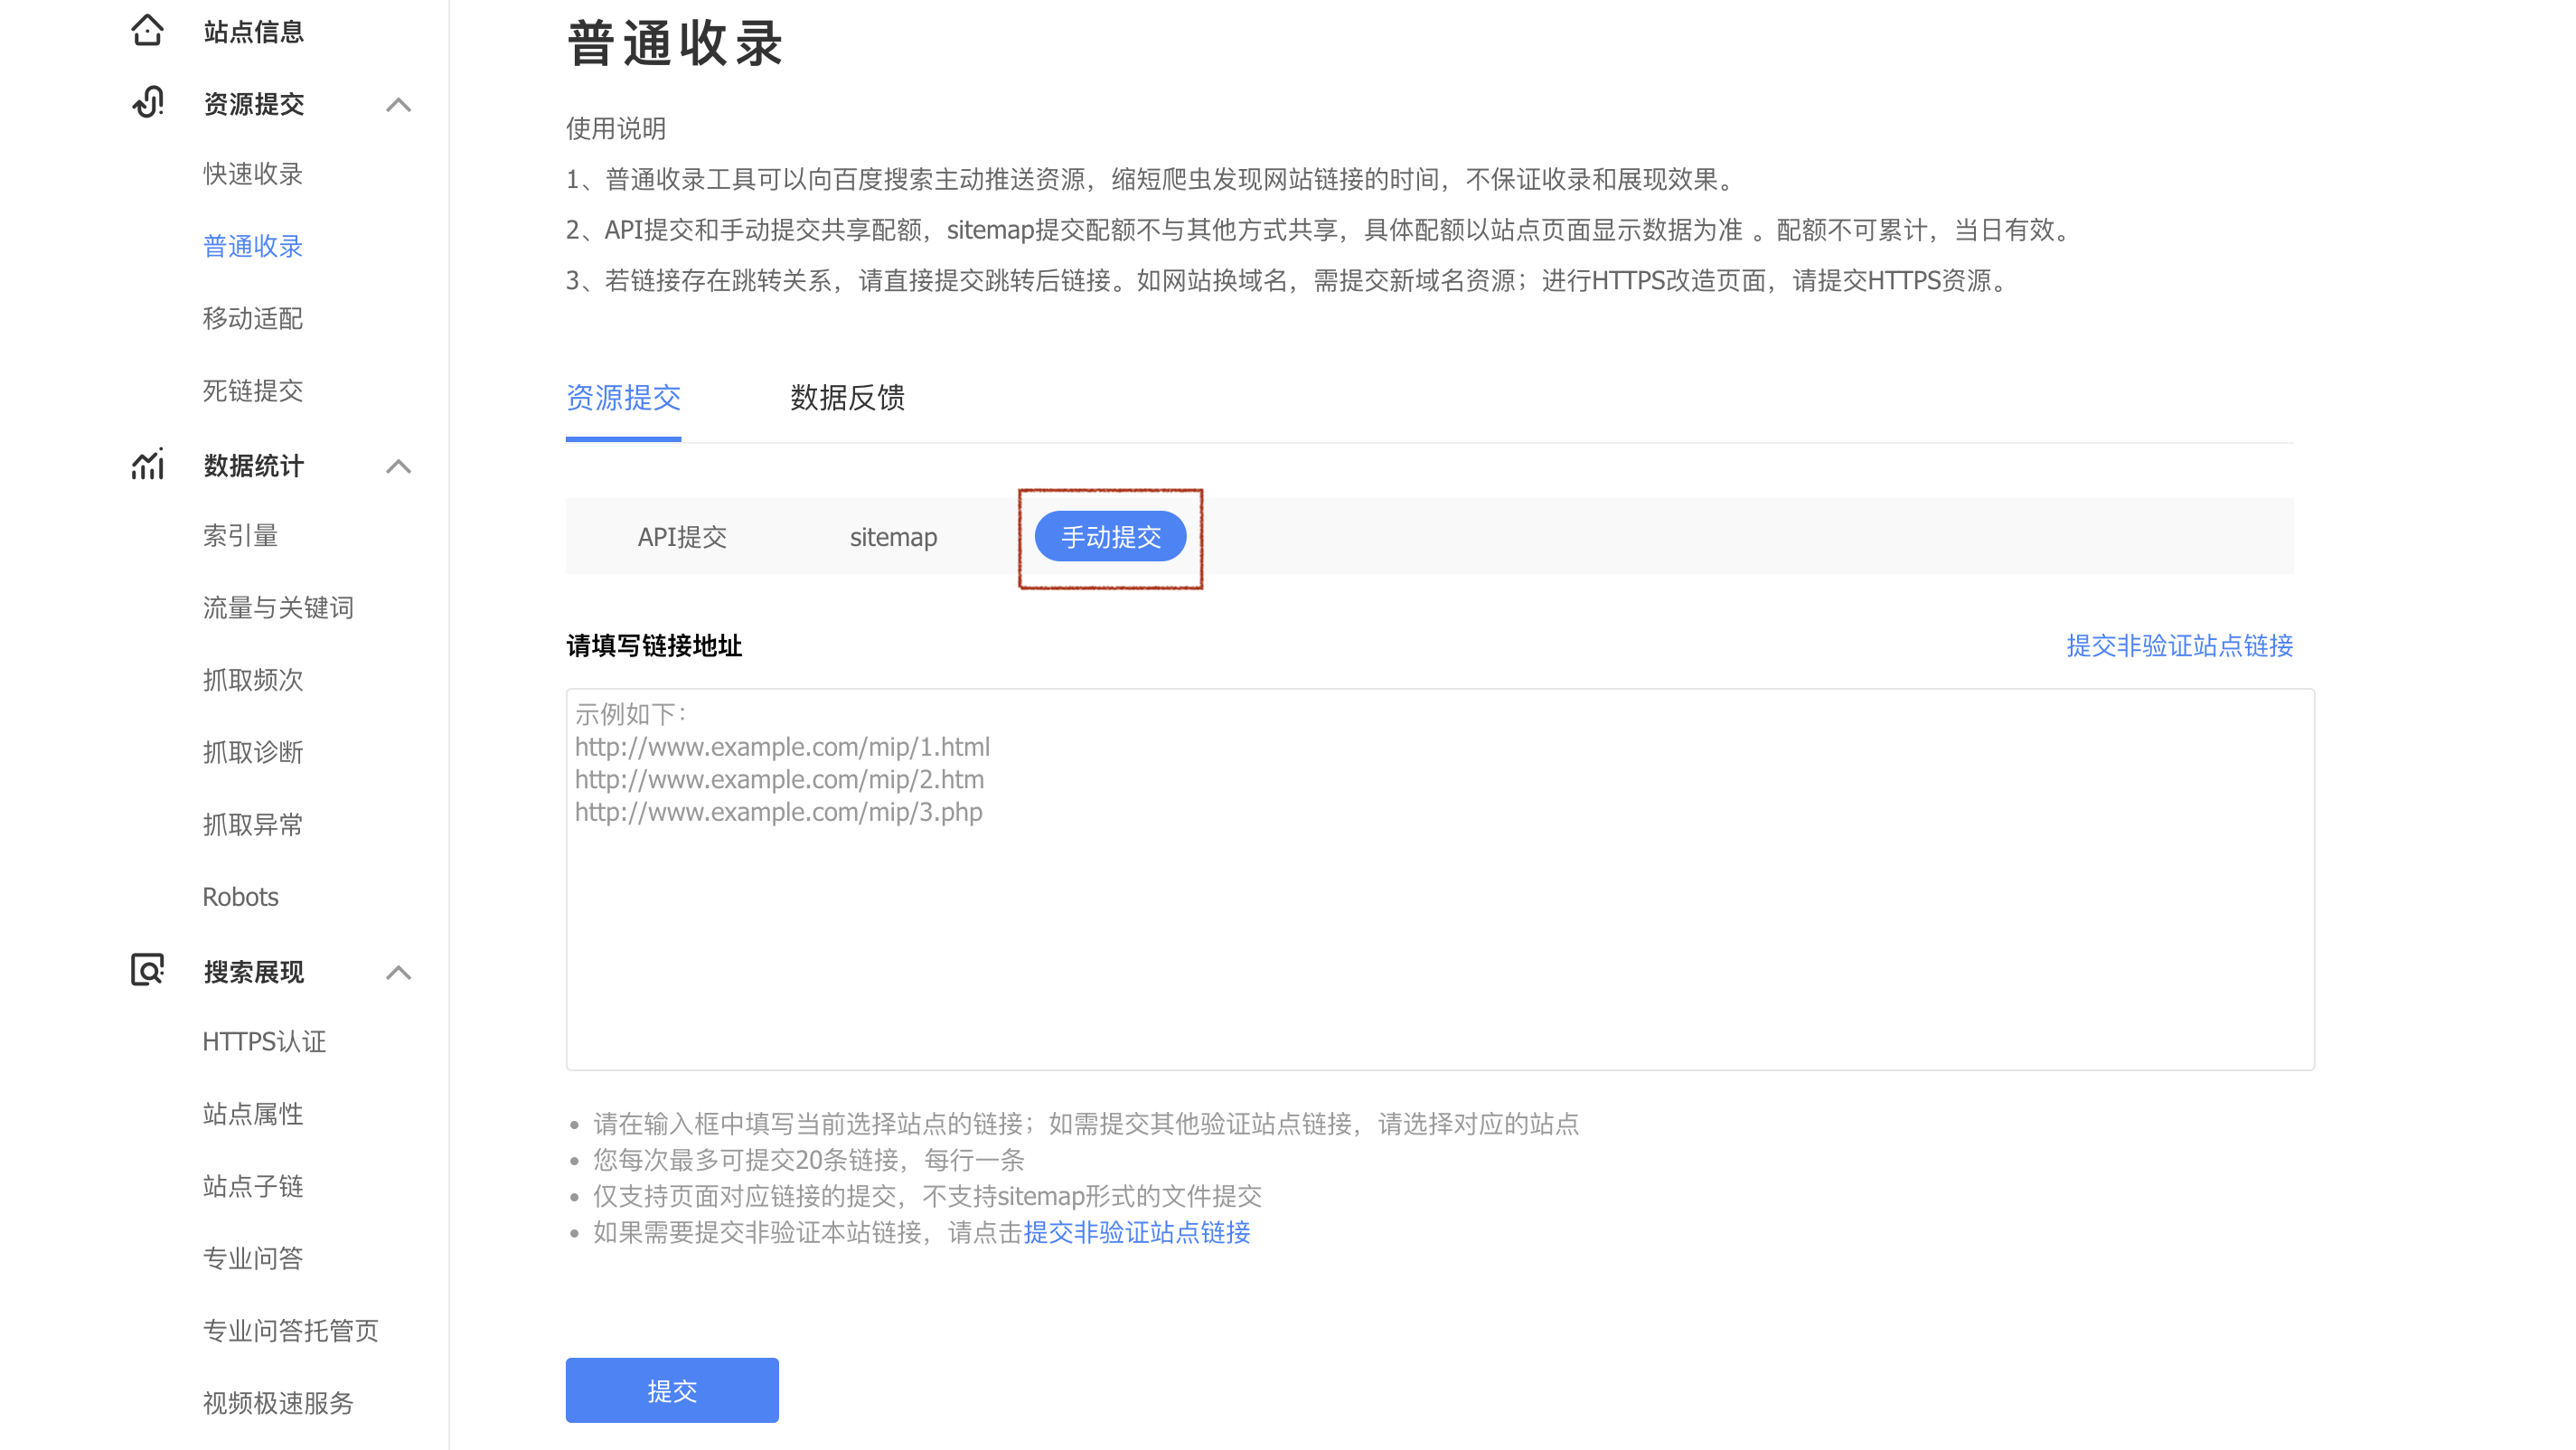Viewport: 2576px width, 1450px height.
Task: Open 站点属性 in the sidebar
Action: (x=253, y=1113)
